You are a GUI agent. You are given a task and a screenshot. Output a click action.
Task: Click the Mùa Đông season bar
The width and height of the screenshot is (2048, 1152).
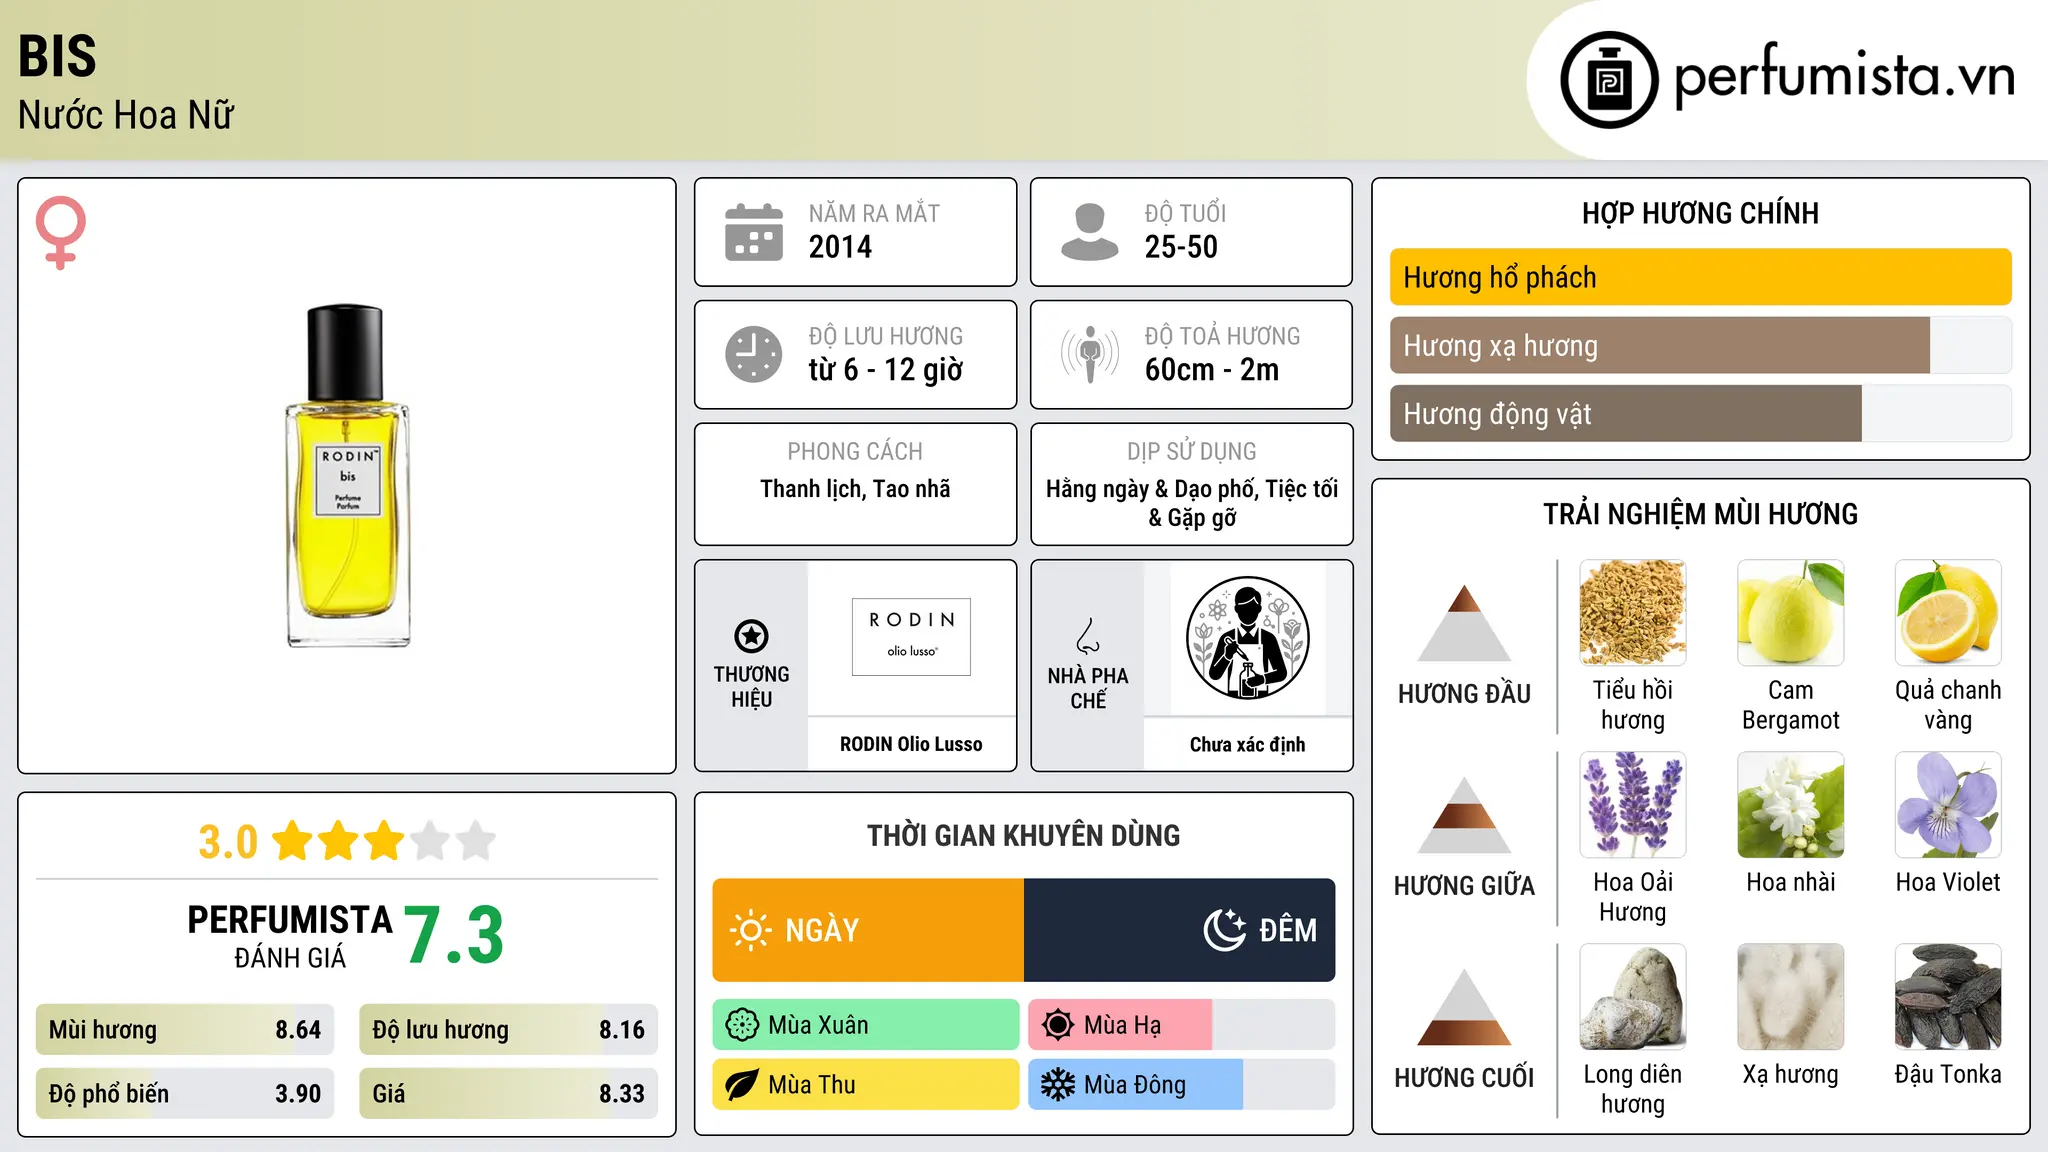pyautogui.click(x=1182, y=1085)
